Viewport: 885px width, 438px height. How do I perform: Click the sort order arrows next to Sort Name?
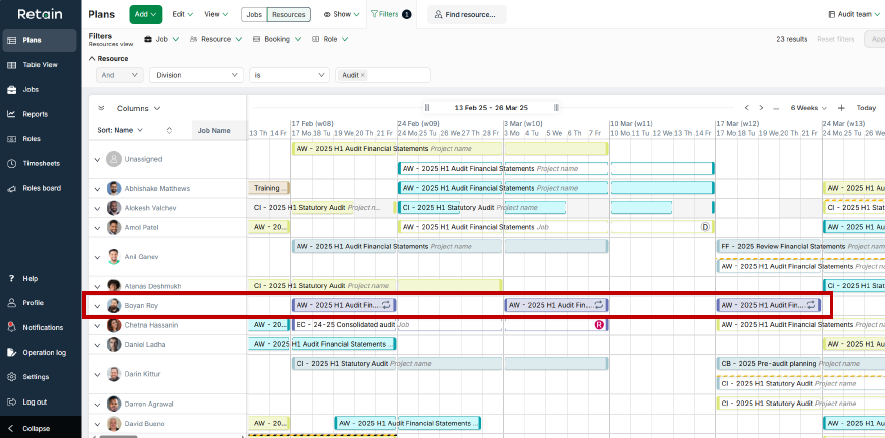click(169, 130)
